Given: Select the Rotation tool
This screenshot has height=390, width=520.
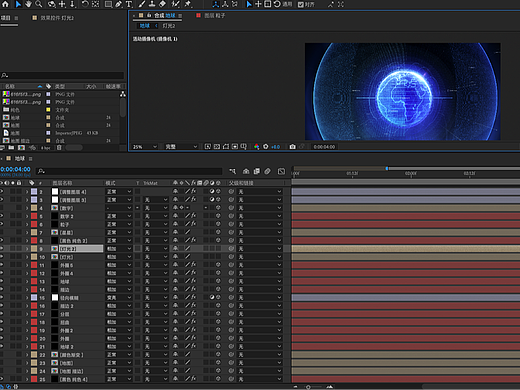Looking at the screenshot, I should (x=85, y=4).
